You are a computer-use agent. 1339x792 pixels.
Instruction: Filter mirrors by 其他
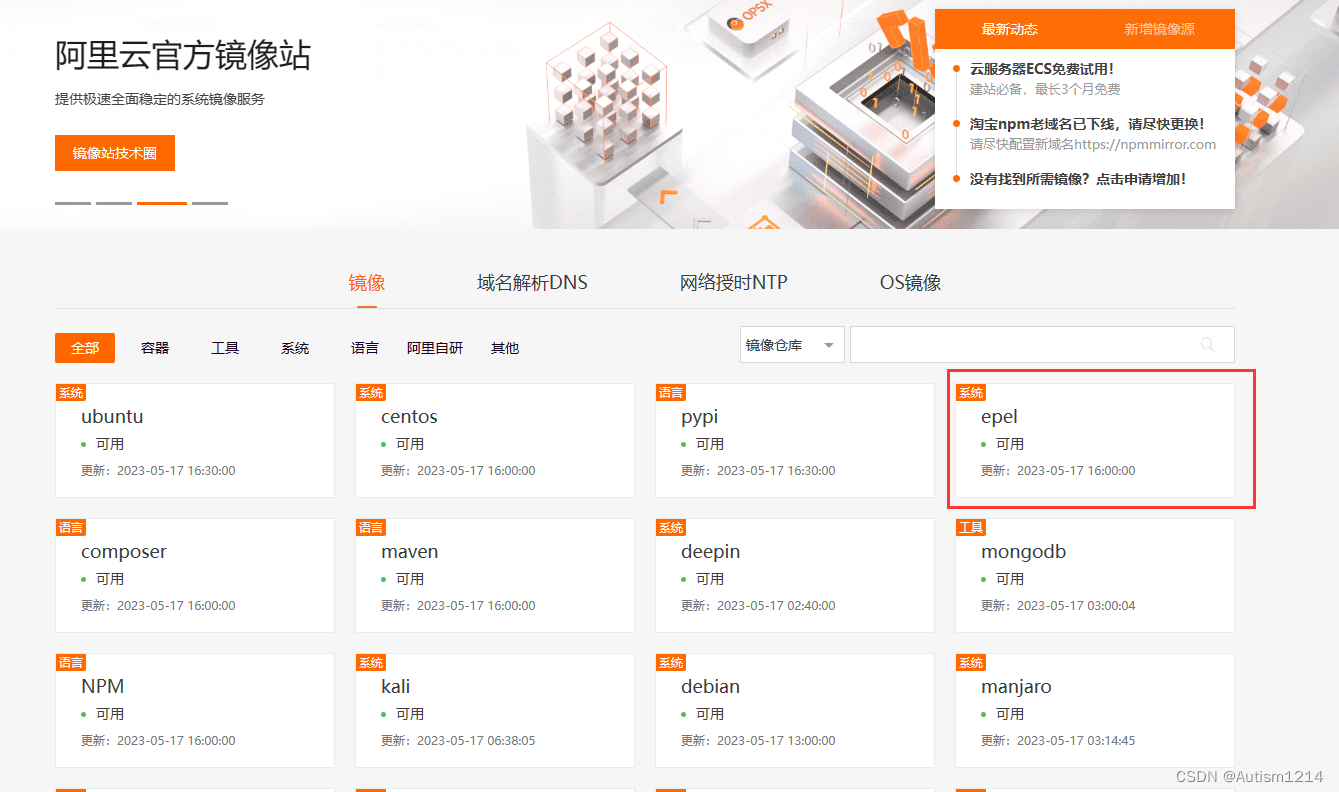tap(505, 348)
